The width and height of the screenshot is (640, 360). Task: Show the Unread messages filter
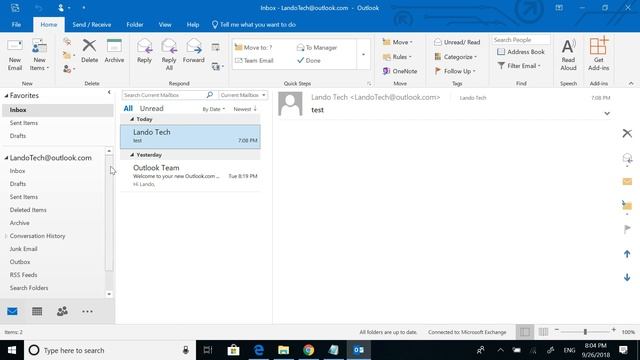(x=151, y=109)
